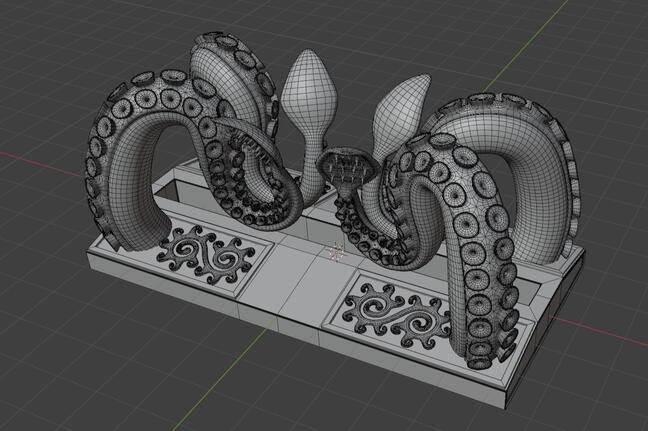Click empty grid floor in bottom-left corner
The height and width of the screenshot is (431, 648).
[60, 380]
